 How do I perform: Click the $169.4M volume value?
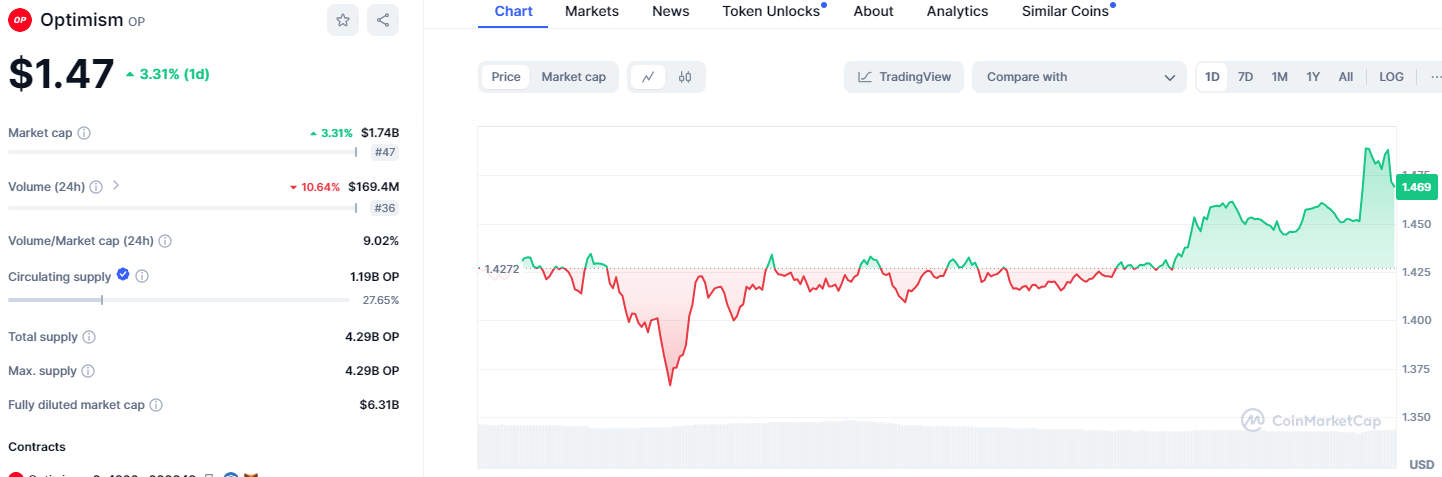[374, 187]
